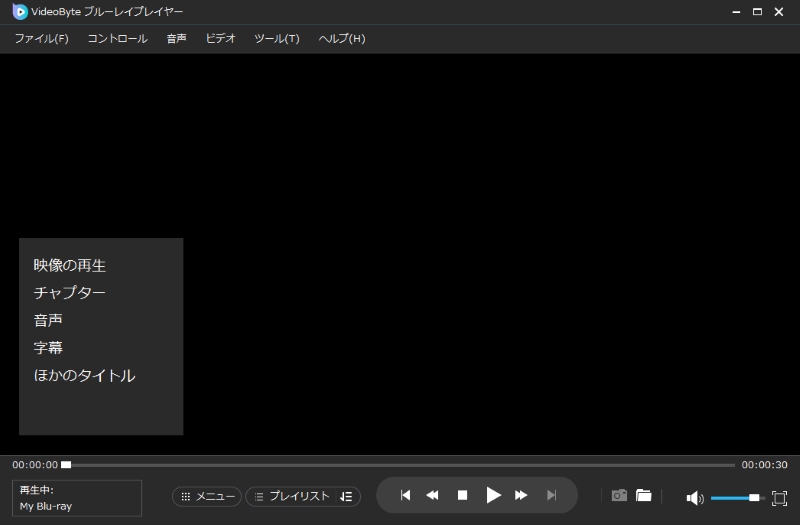Viewport: 800px width, 525px height.
Task: Open the snapshot folder icon
Action: coord(644,495)
